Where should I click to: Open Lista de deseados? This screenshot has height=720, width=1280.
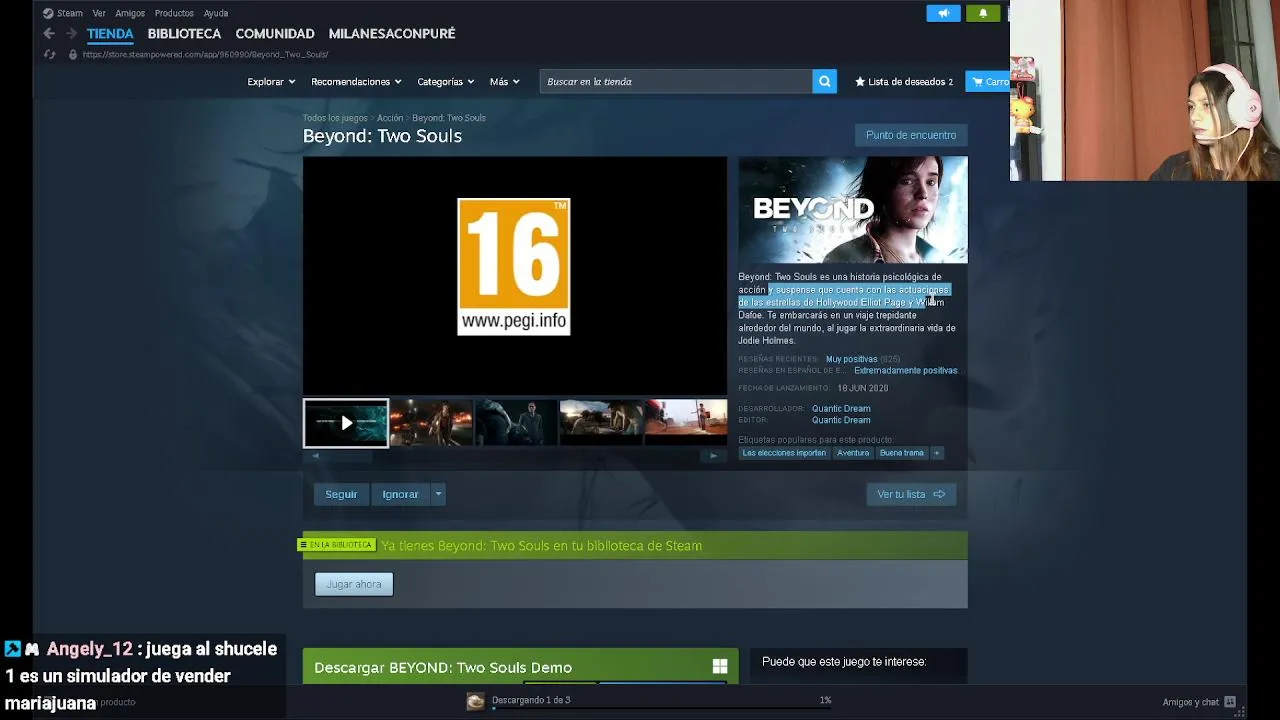point(904,82)
